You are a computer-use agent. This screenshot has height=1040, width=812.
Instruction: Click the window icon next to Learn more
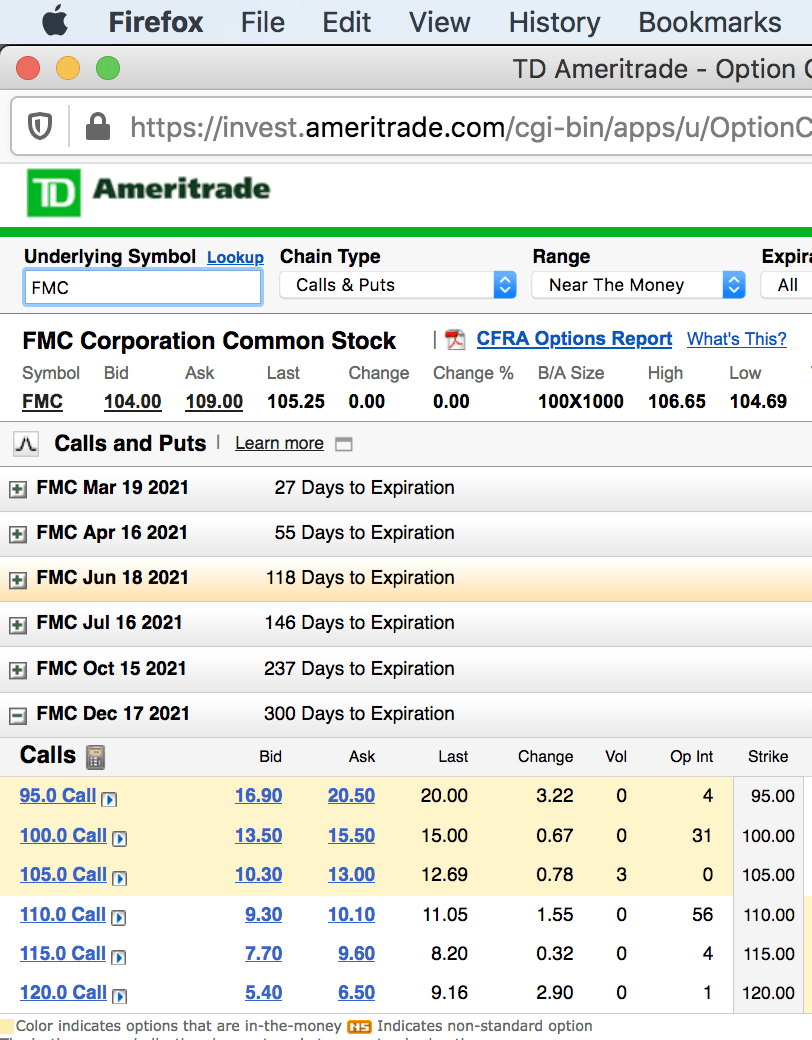point(344,444)
